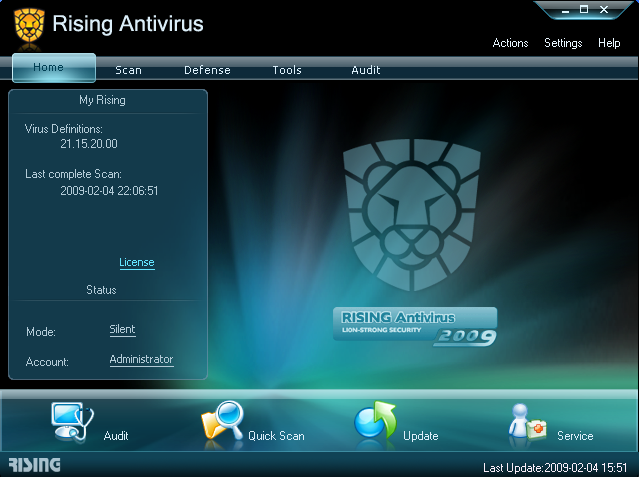Open the Scan tab

click(x=128, y=70)
